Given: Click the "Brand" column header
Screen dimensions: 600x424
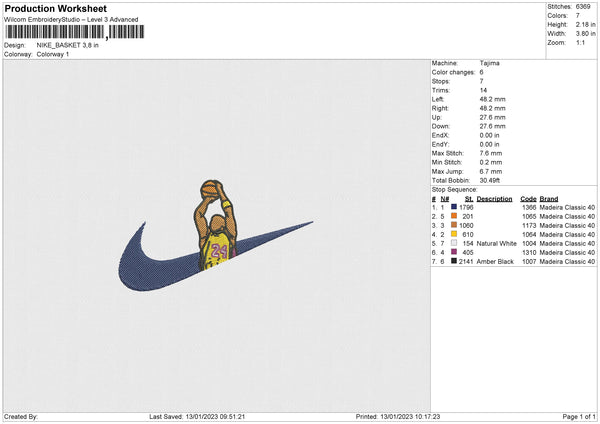Looking at the screenshot, I should pyautogui.click(x=549, y=199).
